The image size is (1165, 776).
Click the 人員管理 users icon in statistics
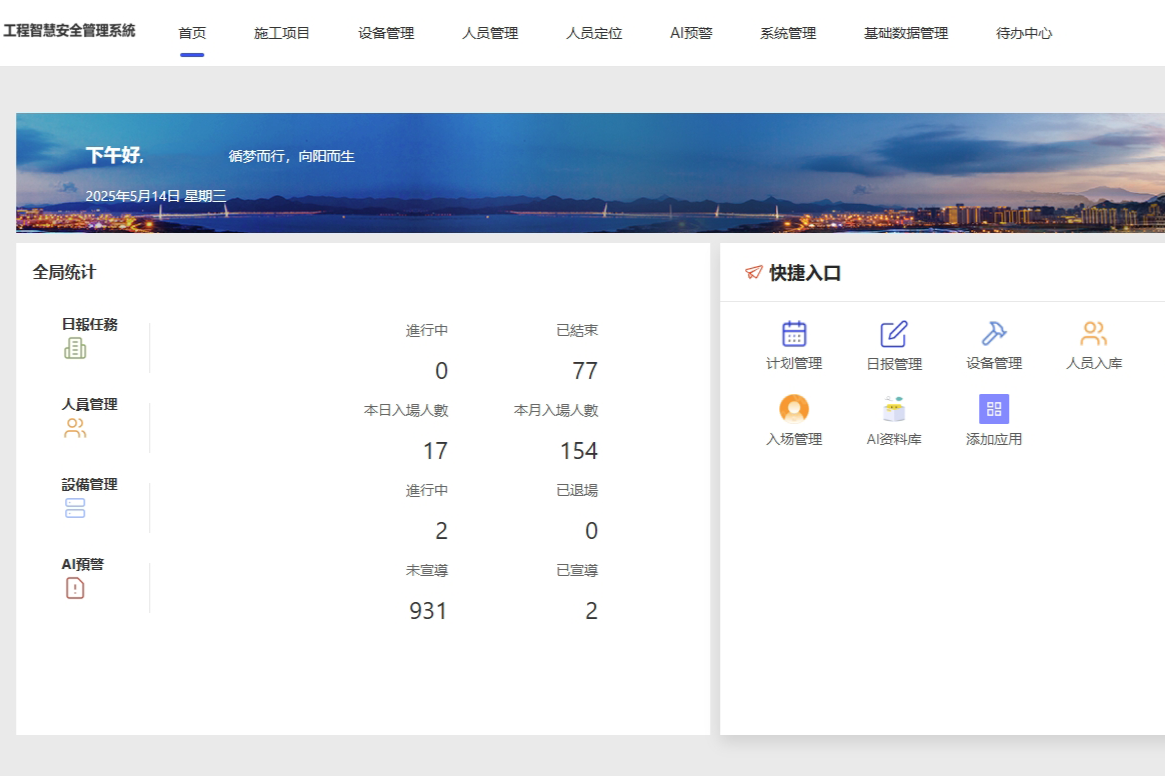click(x=75, y=428)
